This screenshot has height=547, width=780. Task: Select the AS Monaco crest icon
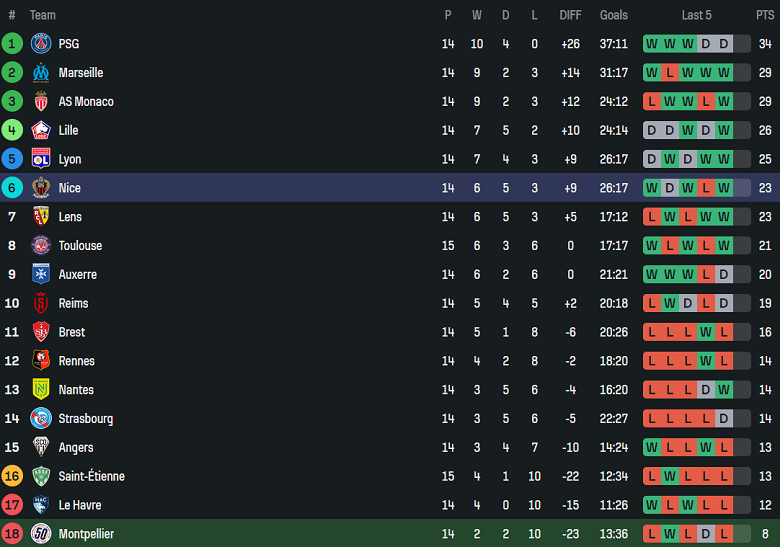(41, 101)
